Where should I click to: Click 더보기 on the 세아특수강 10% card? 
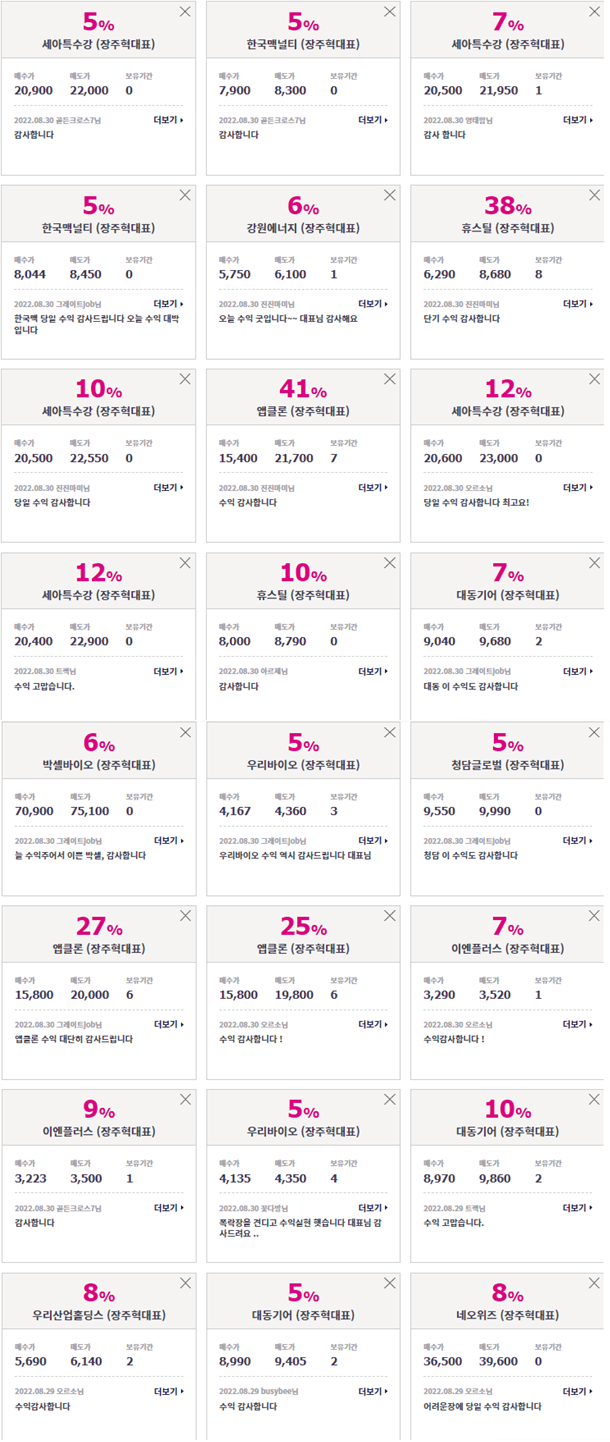[x=168, y=488]
